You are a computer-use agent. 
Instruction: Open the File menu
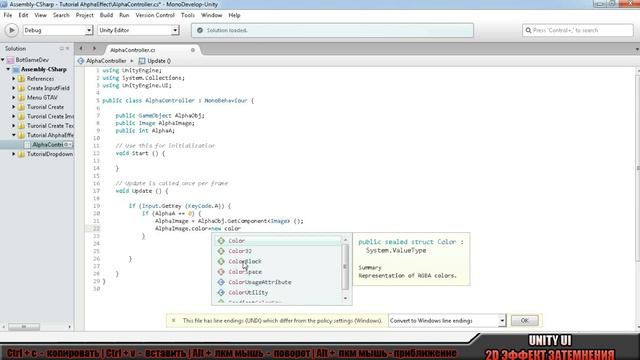[8, 15]
